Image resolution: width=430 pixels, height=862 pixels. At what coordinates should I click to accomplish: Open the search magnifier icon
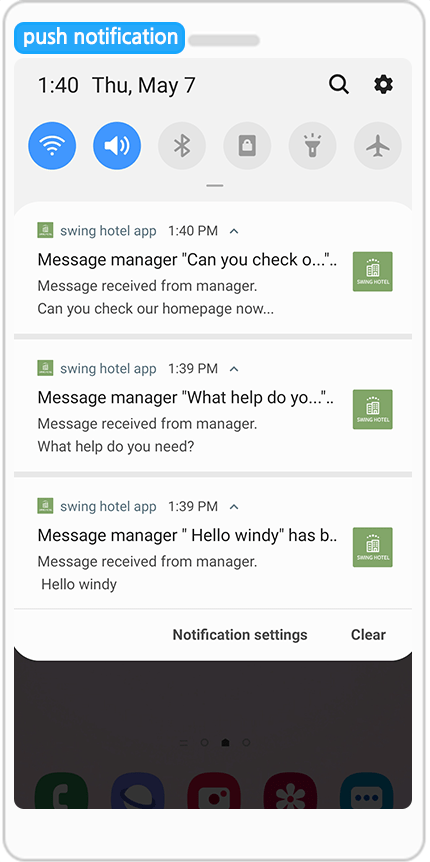click(339, 85)
